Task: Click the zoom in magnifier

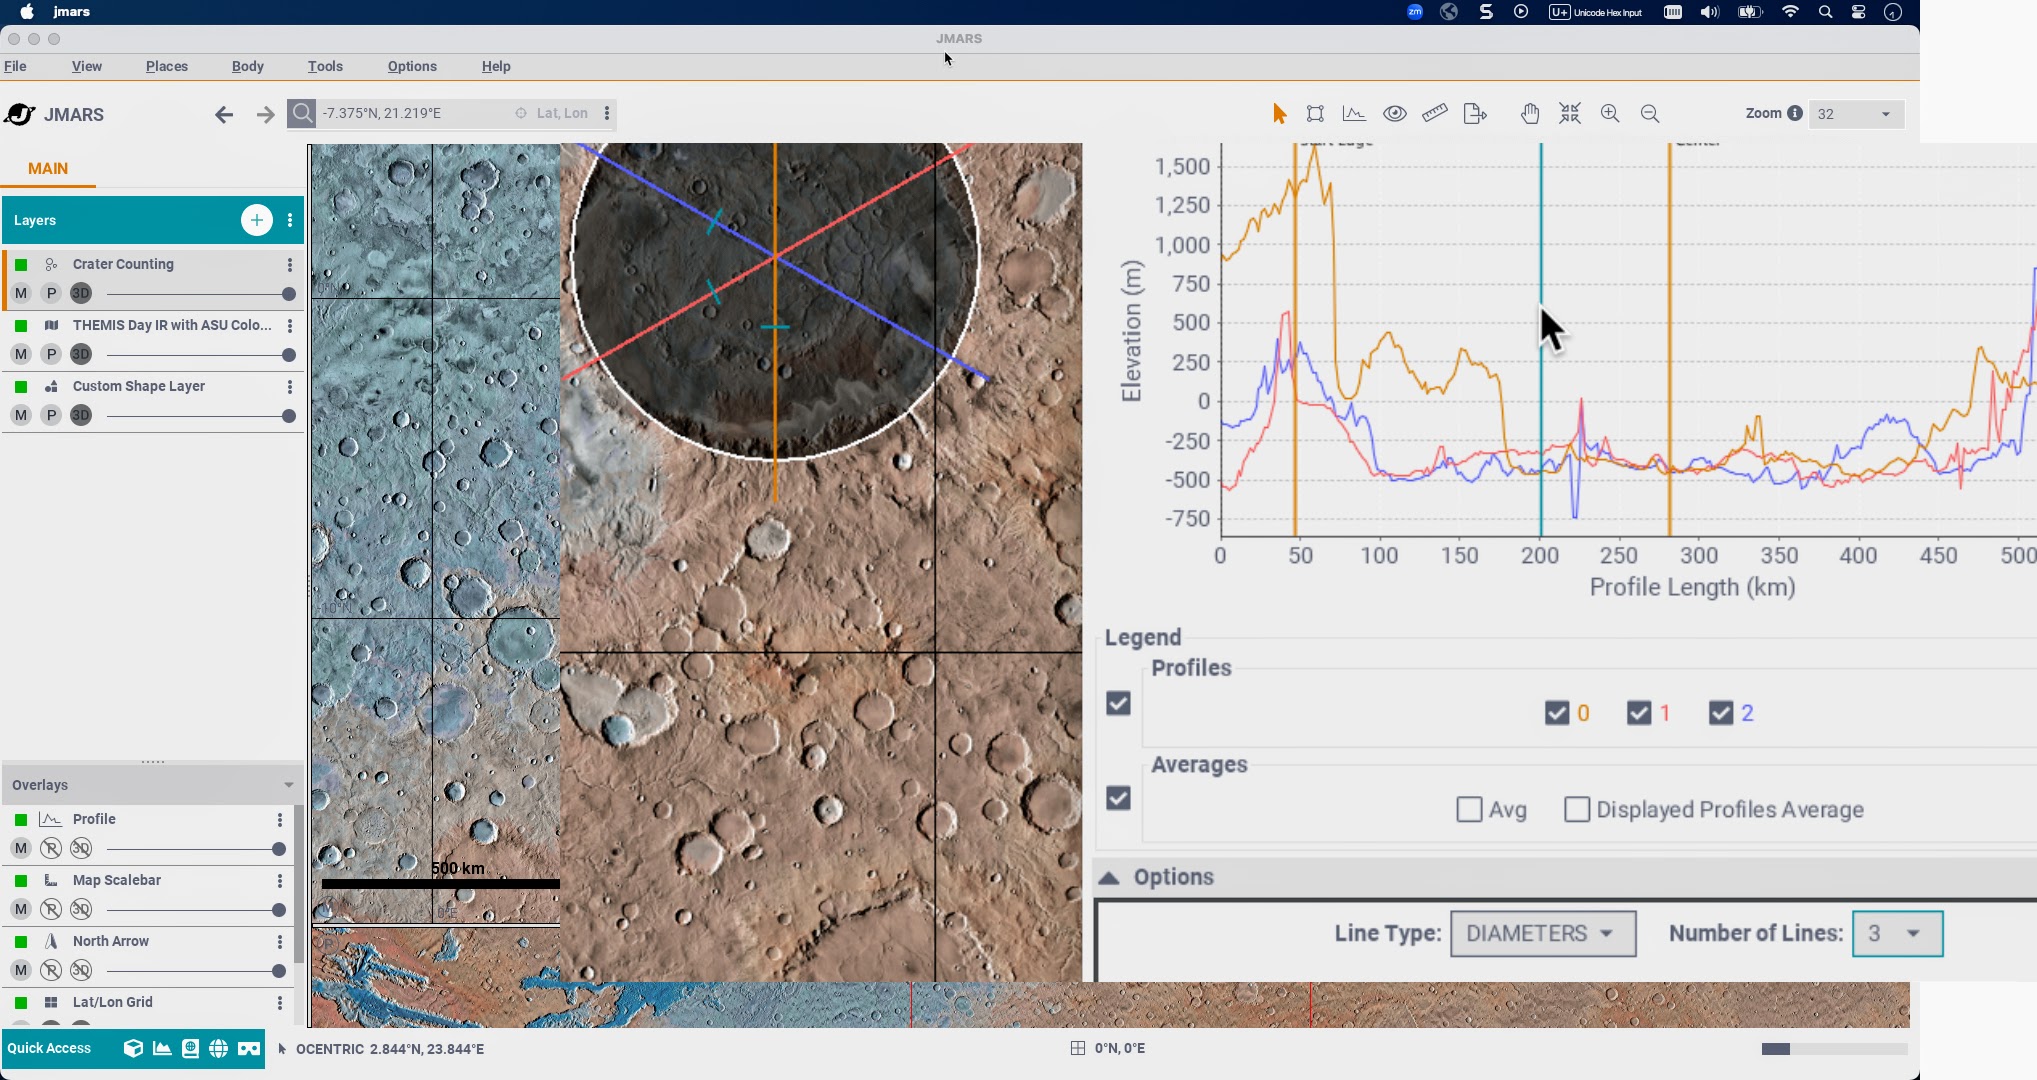Action: coord(1610,114)
